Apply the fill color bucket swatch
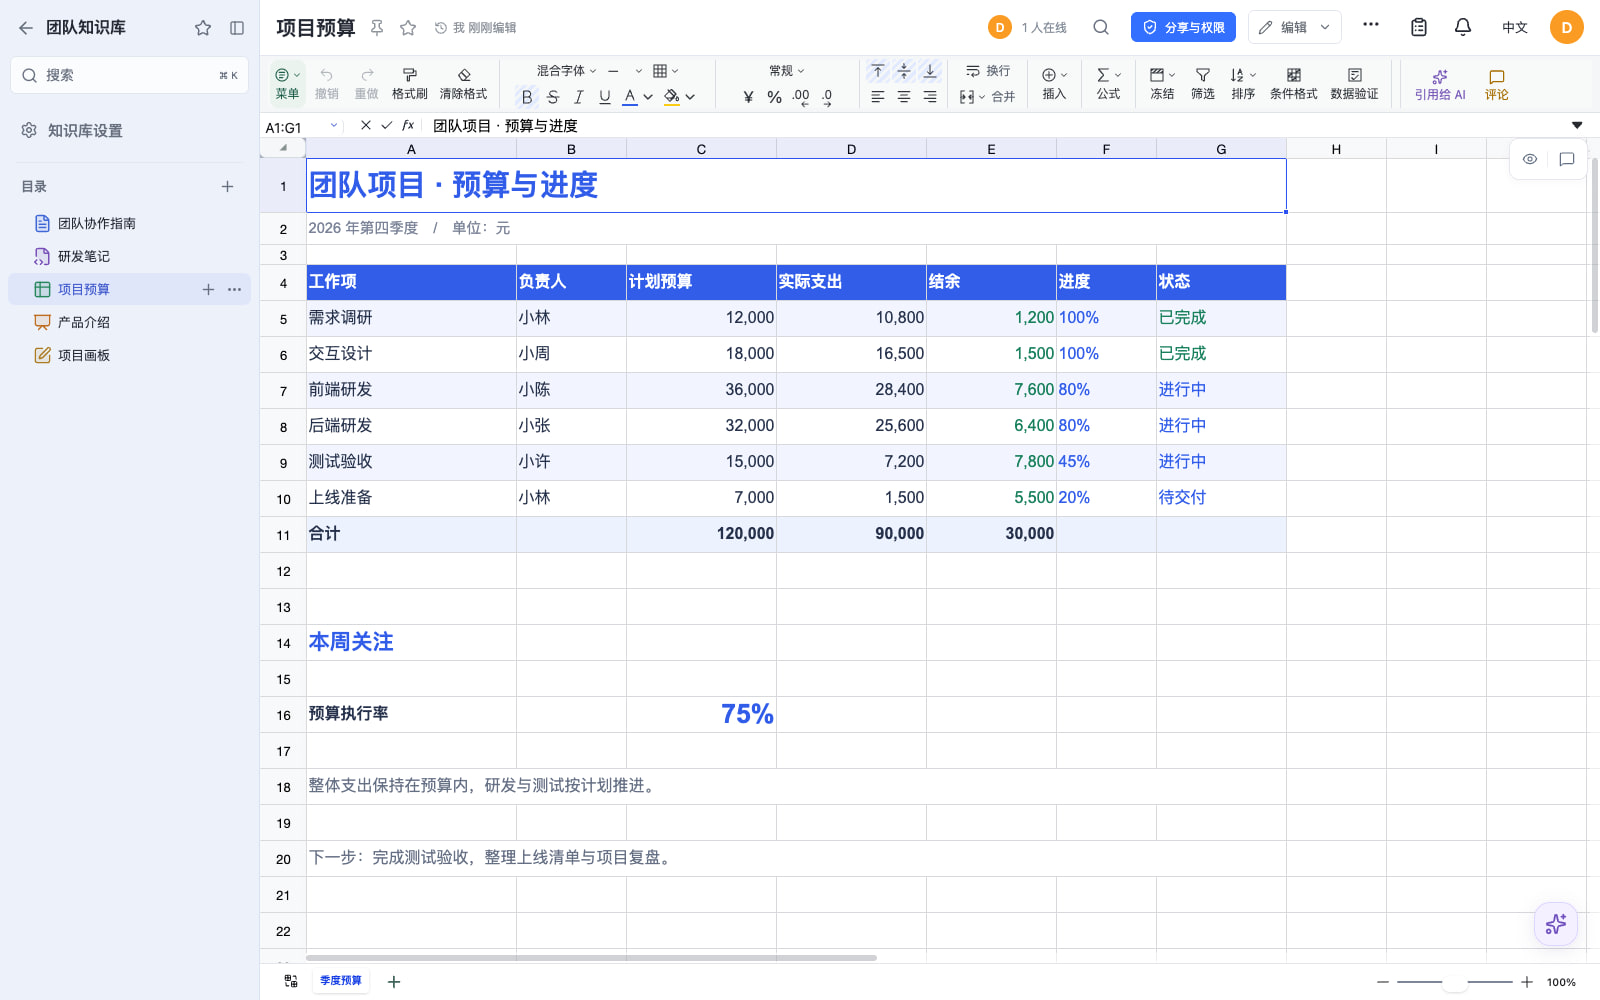 [672, 97]
